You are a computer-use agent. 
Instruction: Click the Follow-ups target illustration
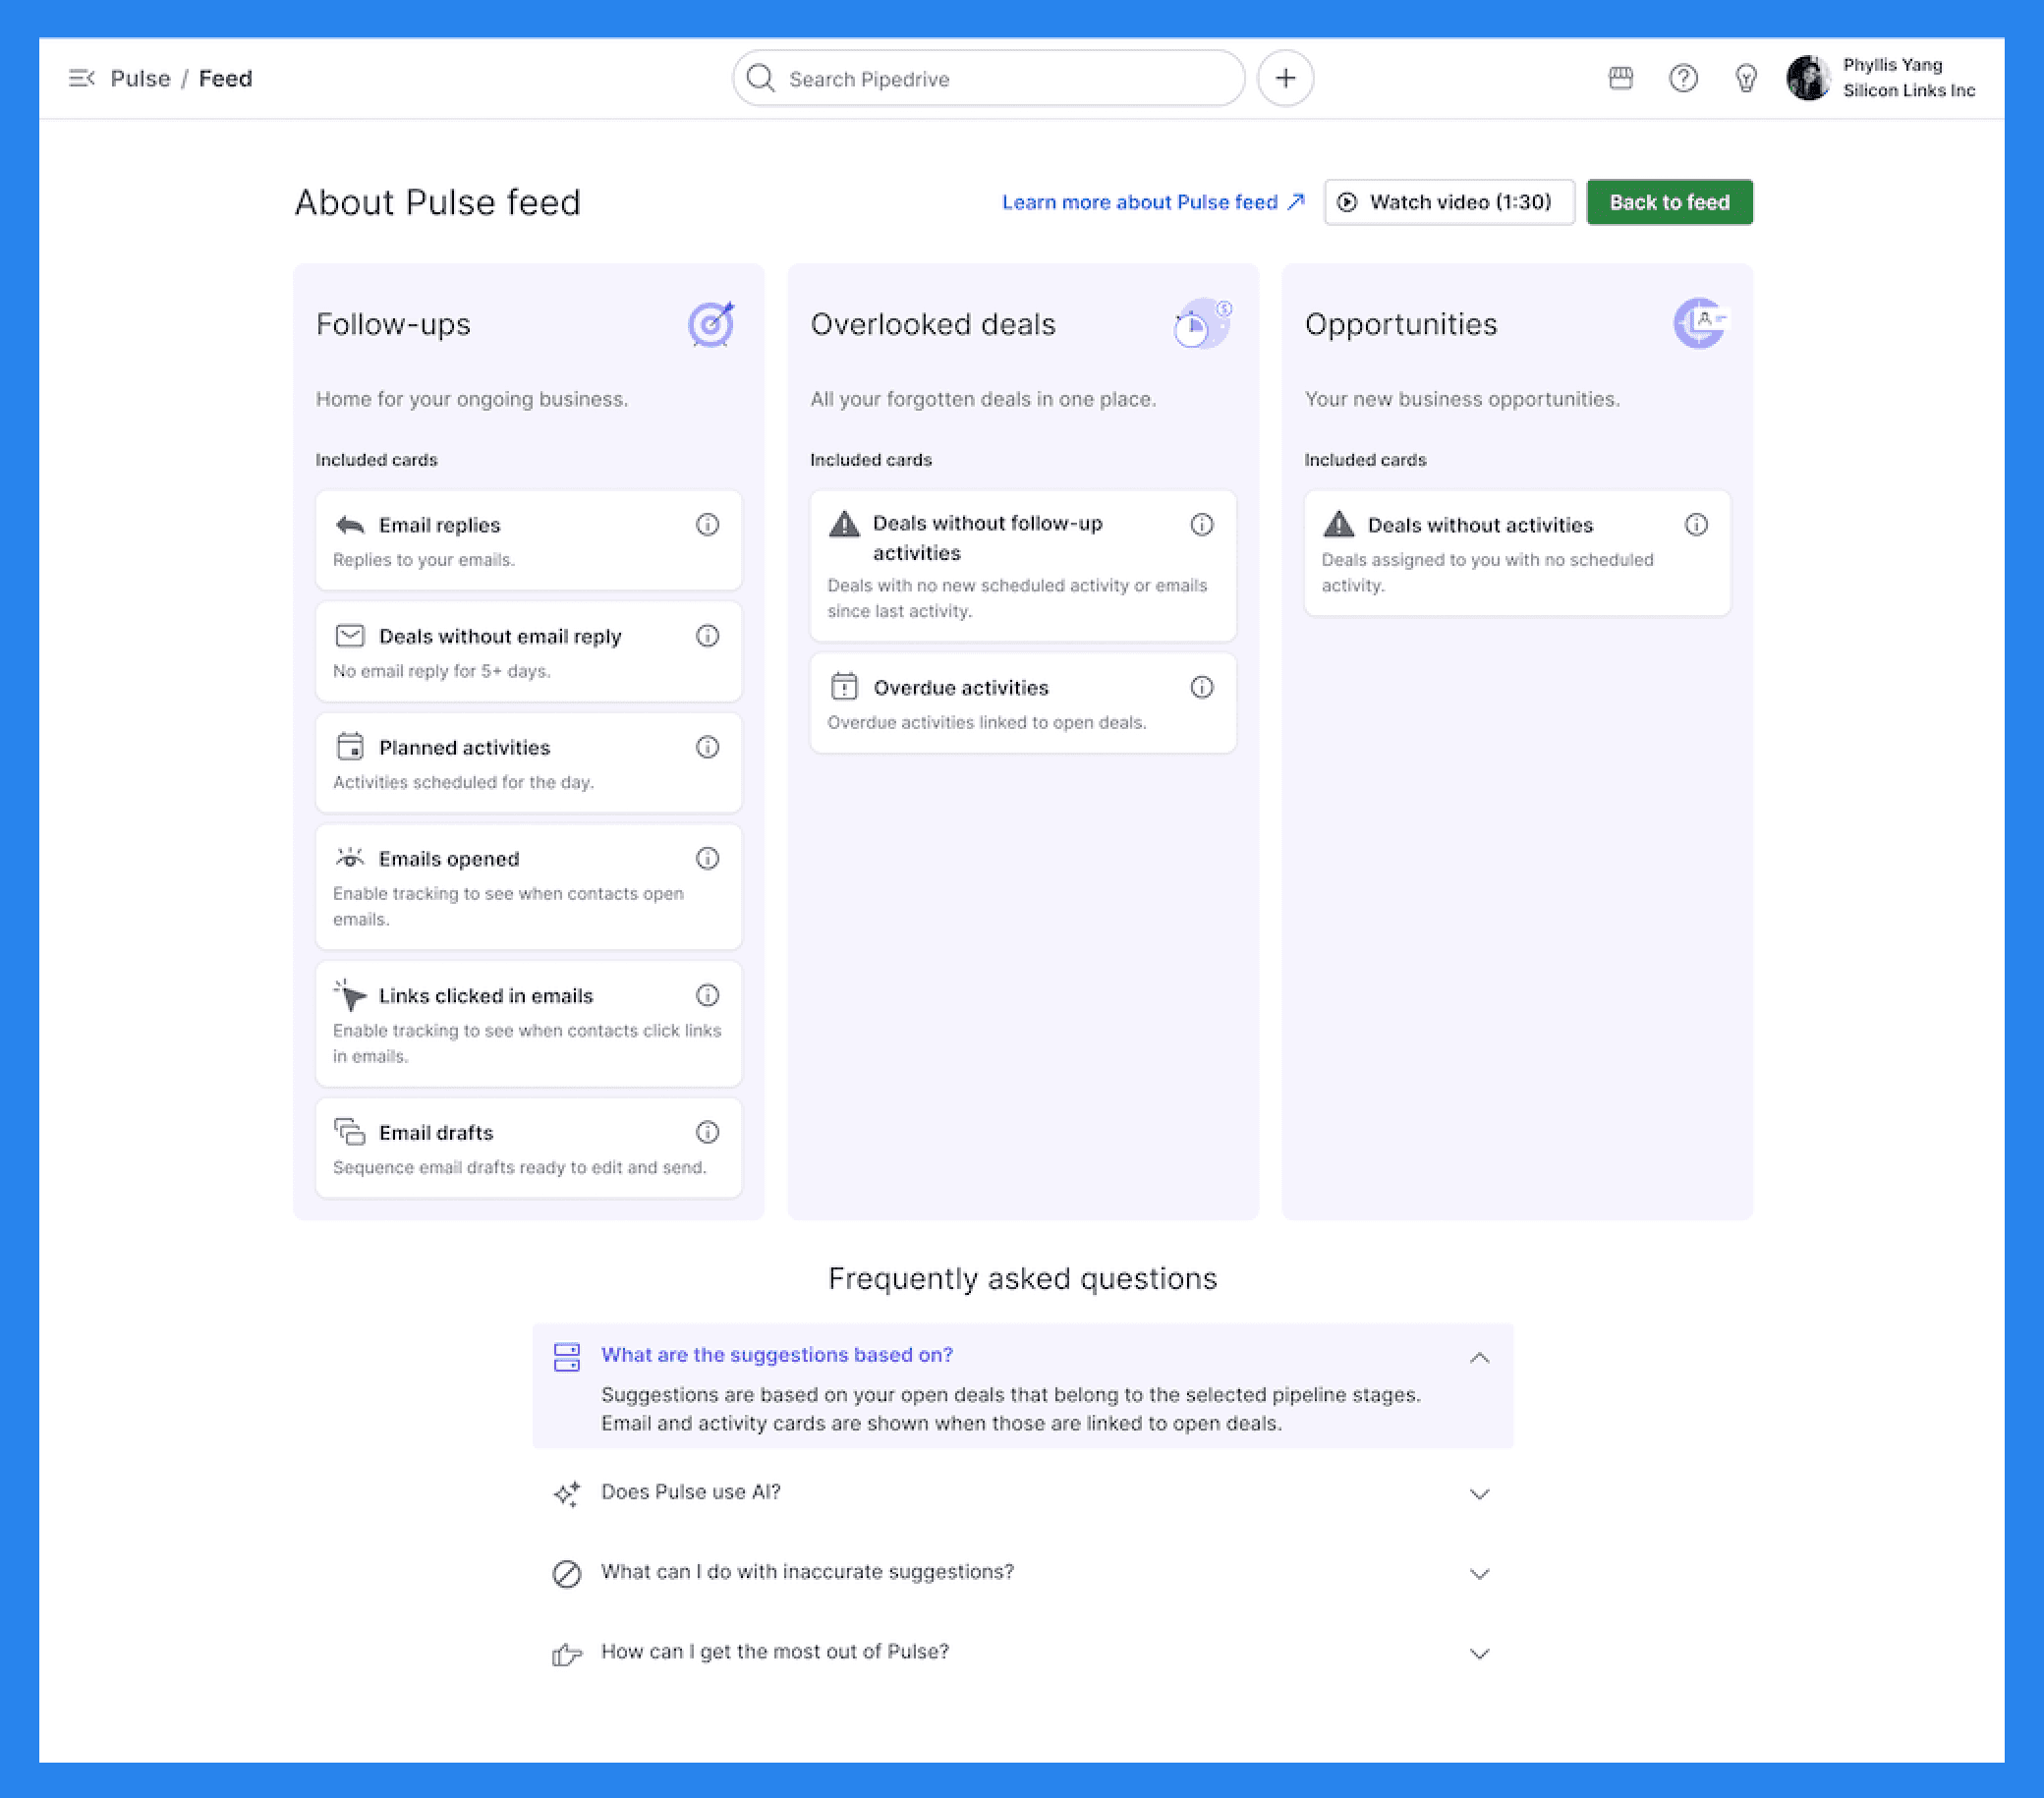[711, 324]
